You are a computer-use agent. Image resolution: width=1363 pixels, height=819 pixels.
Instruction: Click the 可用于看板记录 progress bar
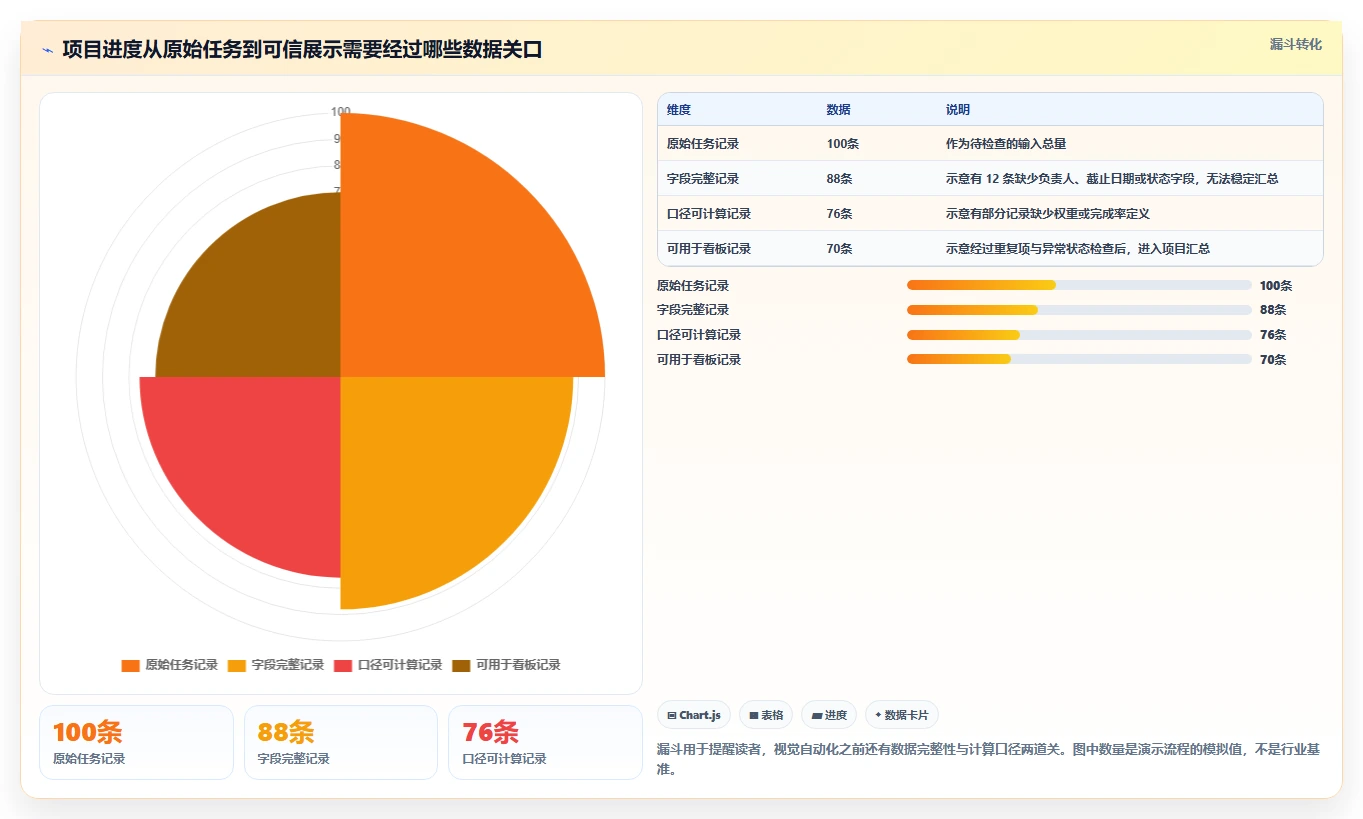coord(1079,359)
